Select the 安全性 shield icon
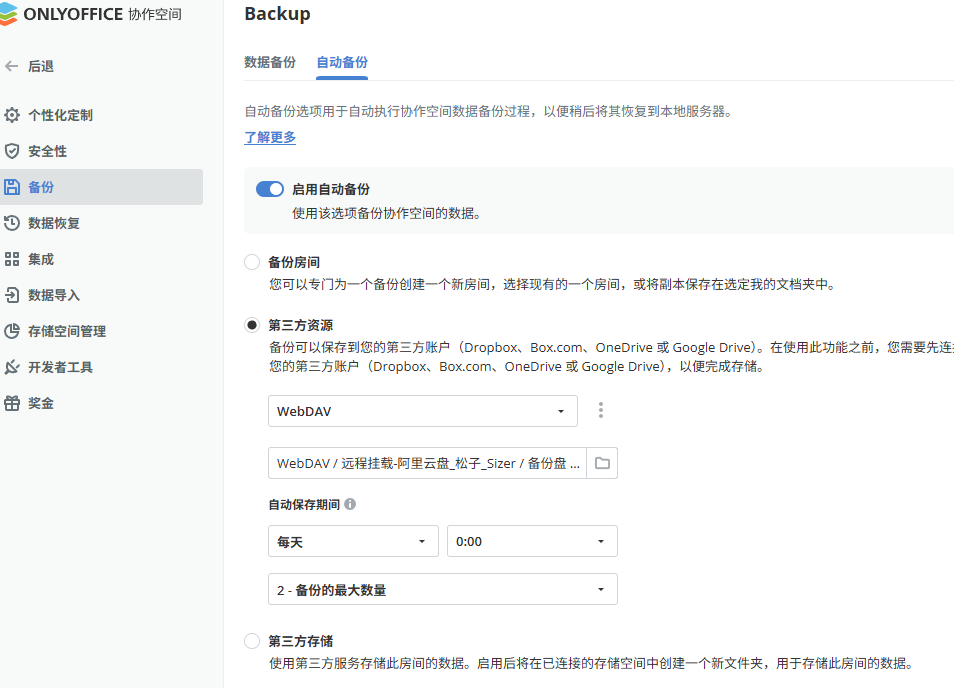954x688 pixels. [x=12, y=151]
